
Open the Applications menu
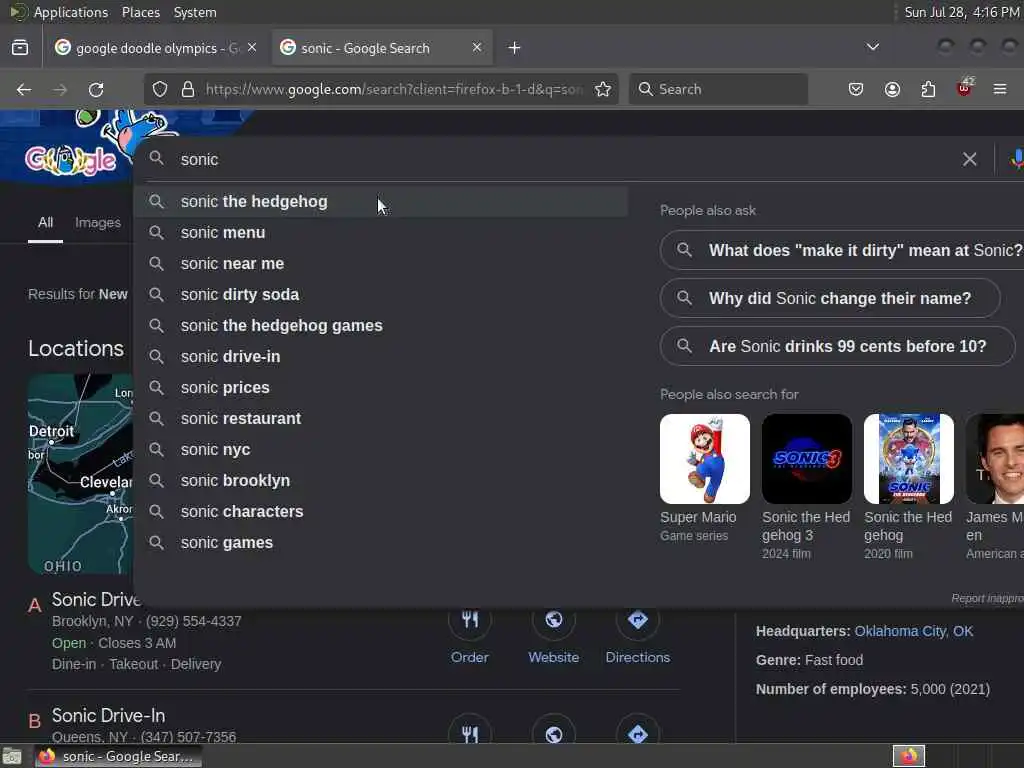click(x=71, y=12)
